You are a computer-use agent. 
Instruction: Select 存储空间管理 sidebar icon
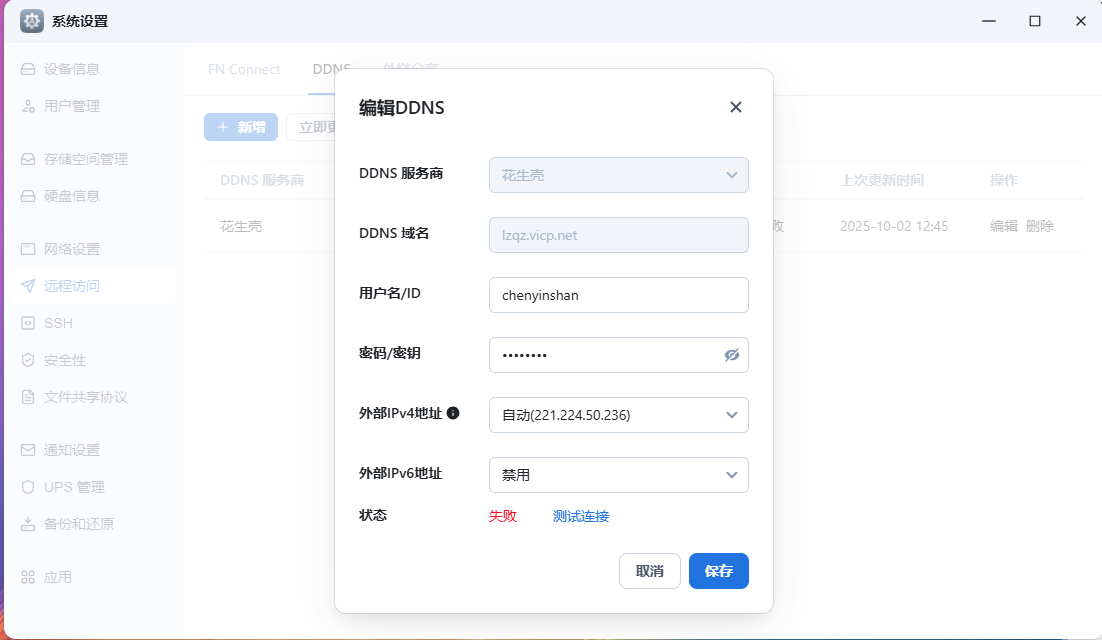28,159
